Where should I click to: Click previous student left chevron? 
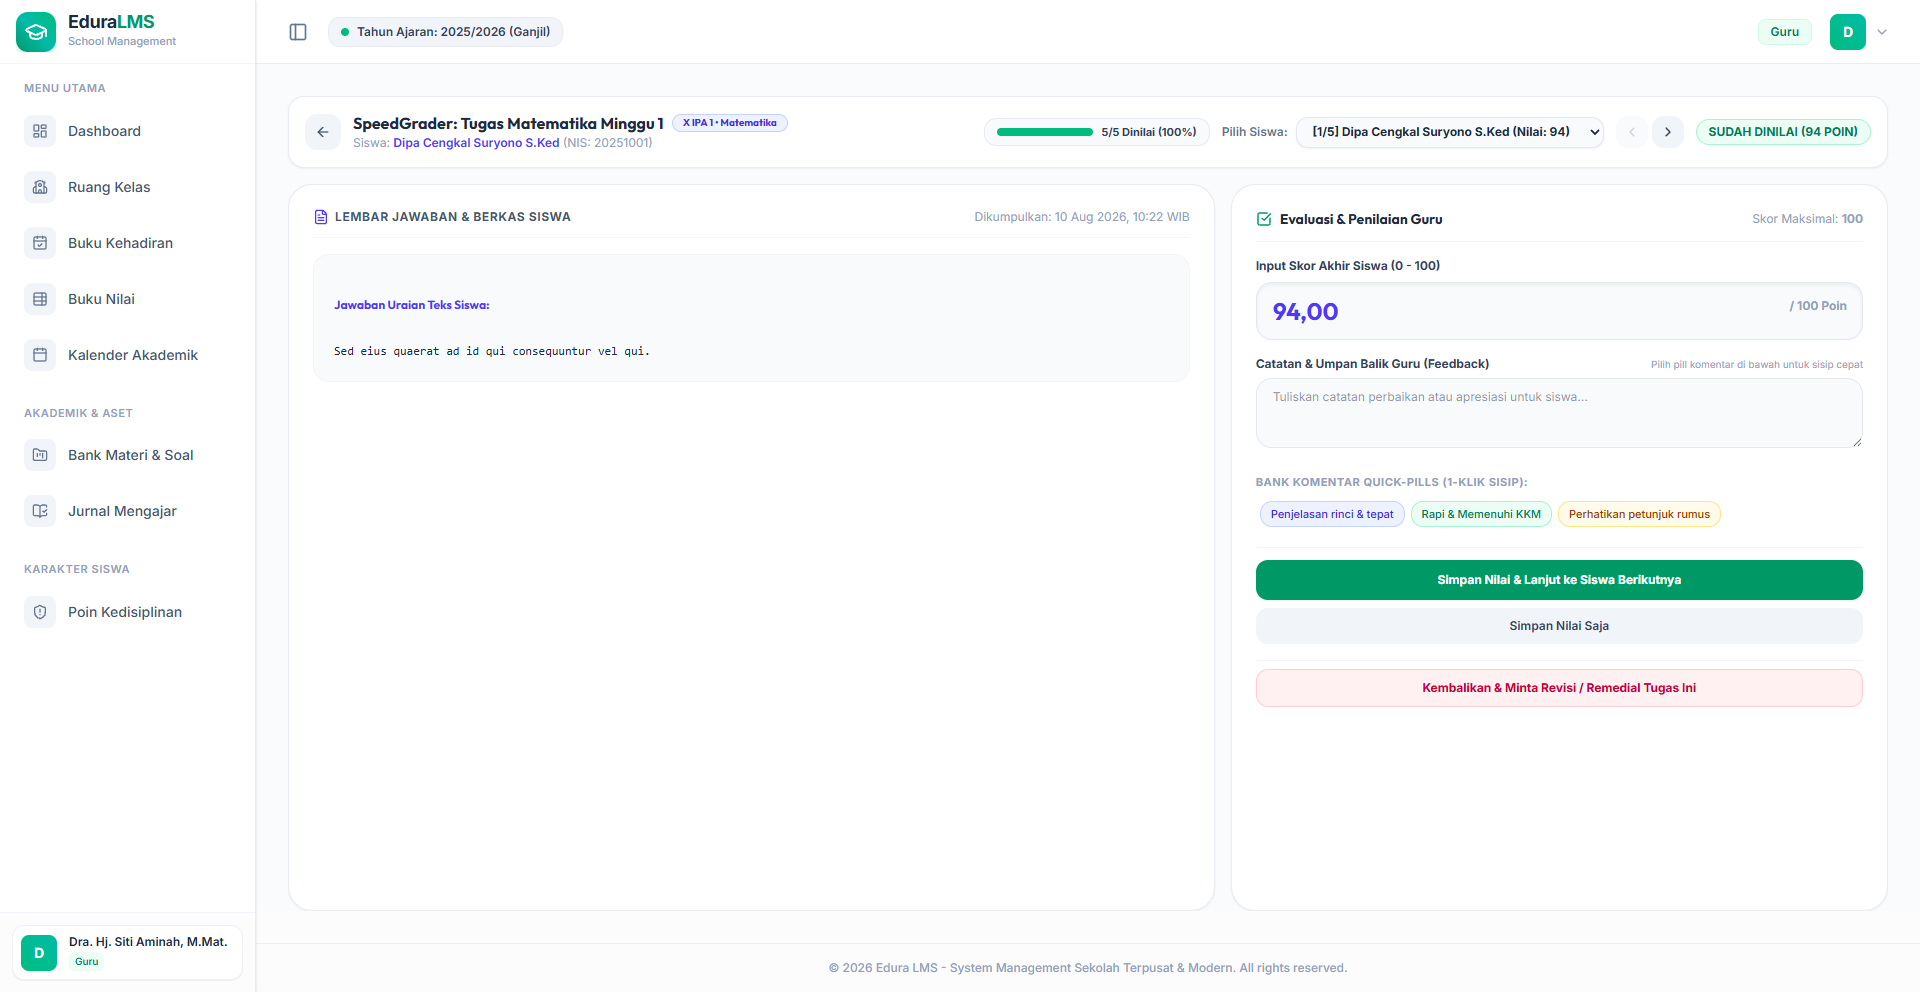(x=1632, y=132)
